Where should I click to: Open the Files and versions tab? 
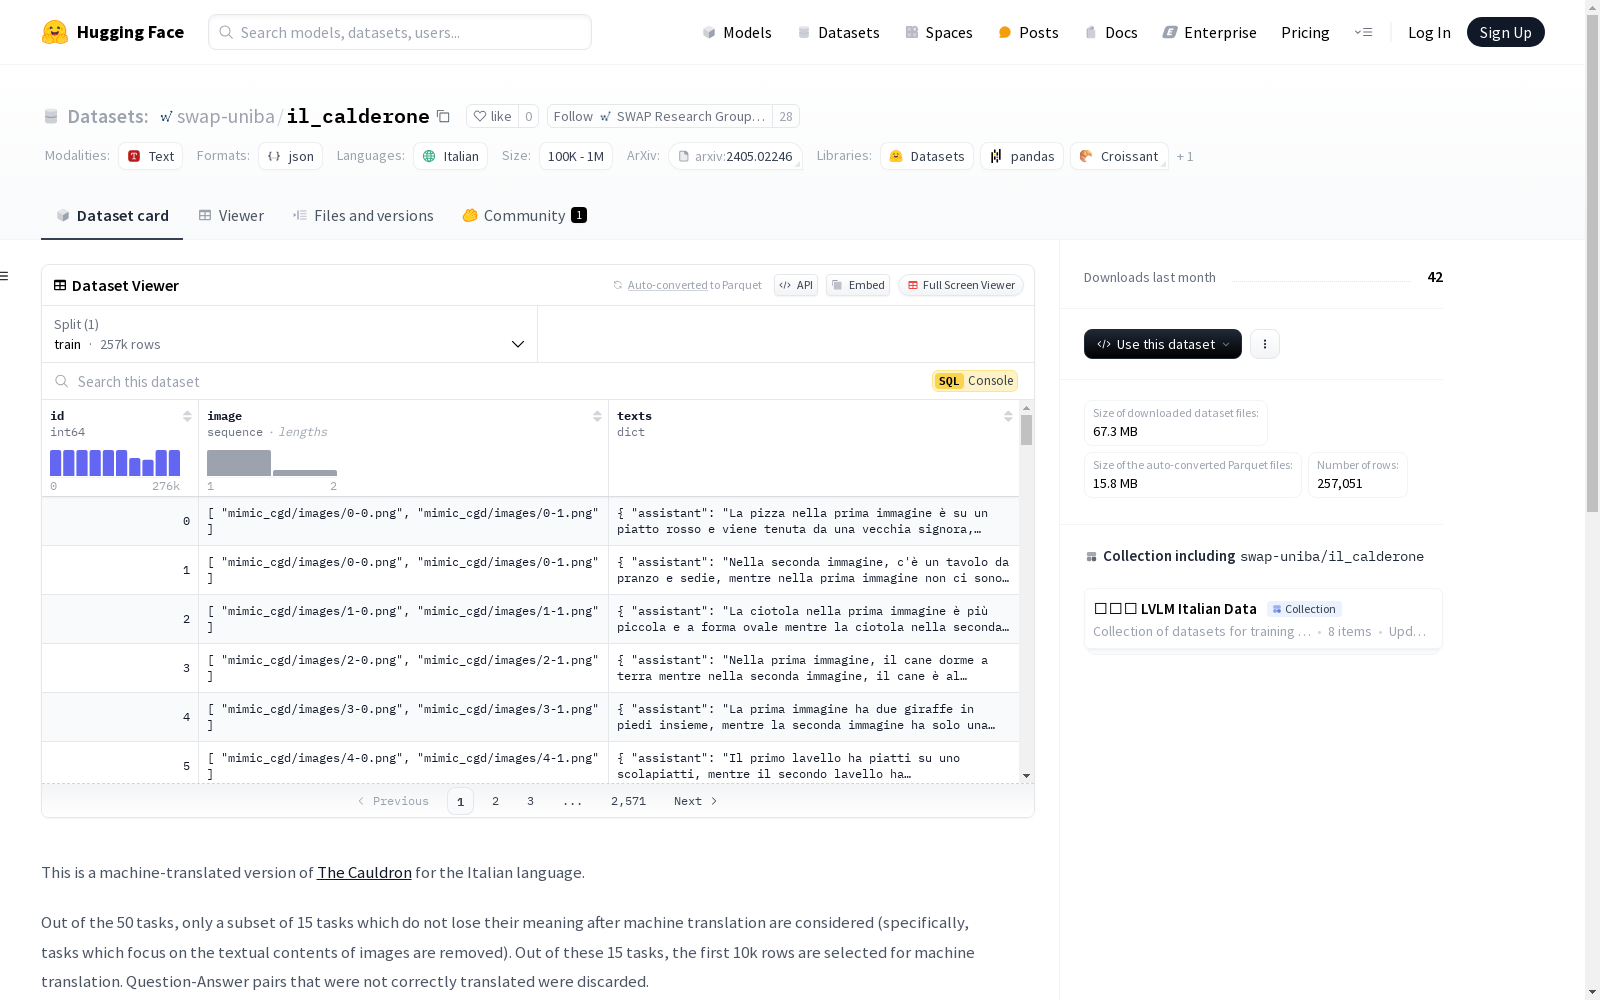(x=363, y=216)
